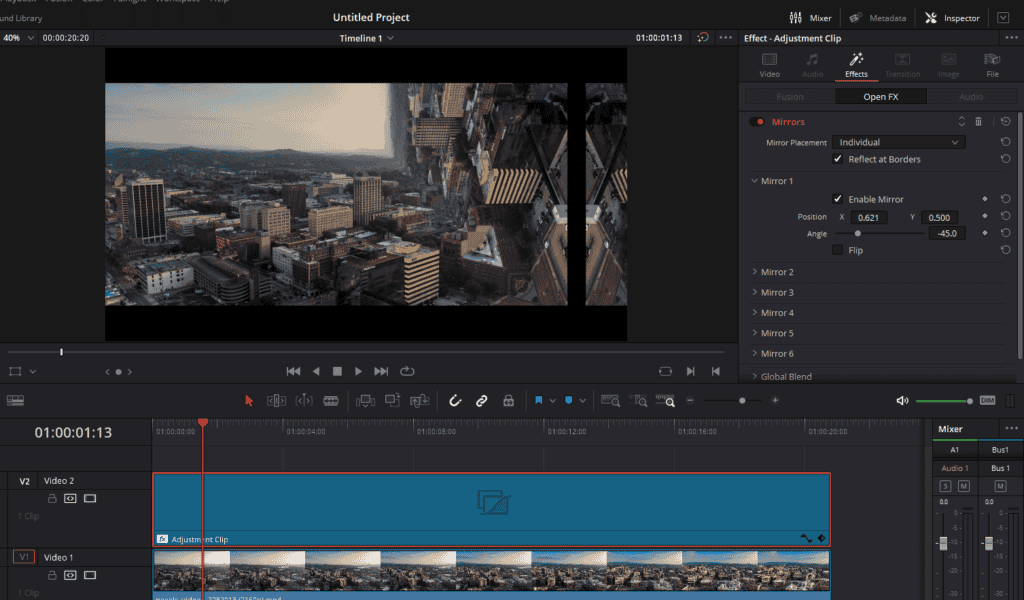Click the Replace Clip toolbar icon
Image resolution: width=1024 pixels, height=600 pixels.
[x=419, y=400]
